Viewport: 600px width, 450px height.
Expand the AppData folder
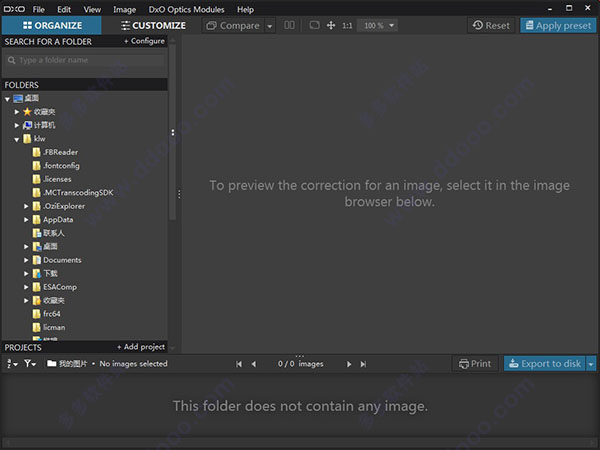[x=26, y=220]
